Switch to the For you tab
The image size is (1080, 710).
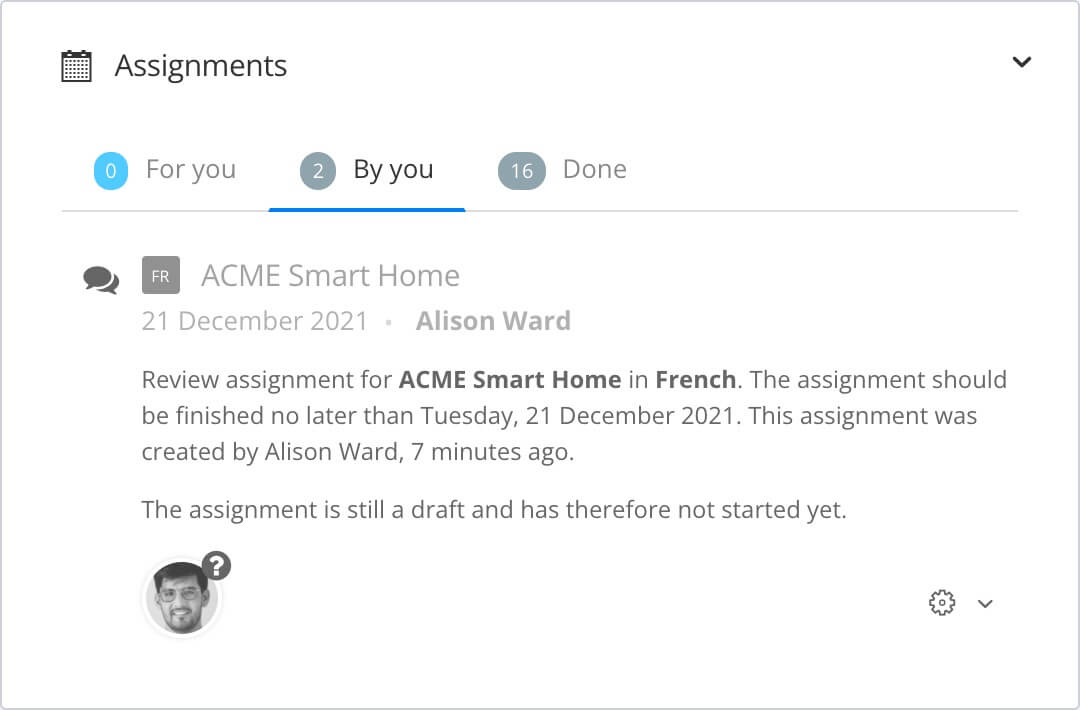tap(191, 170)
